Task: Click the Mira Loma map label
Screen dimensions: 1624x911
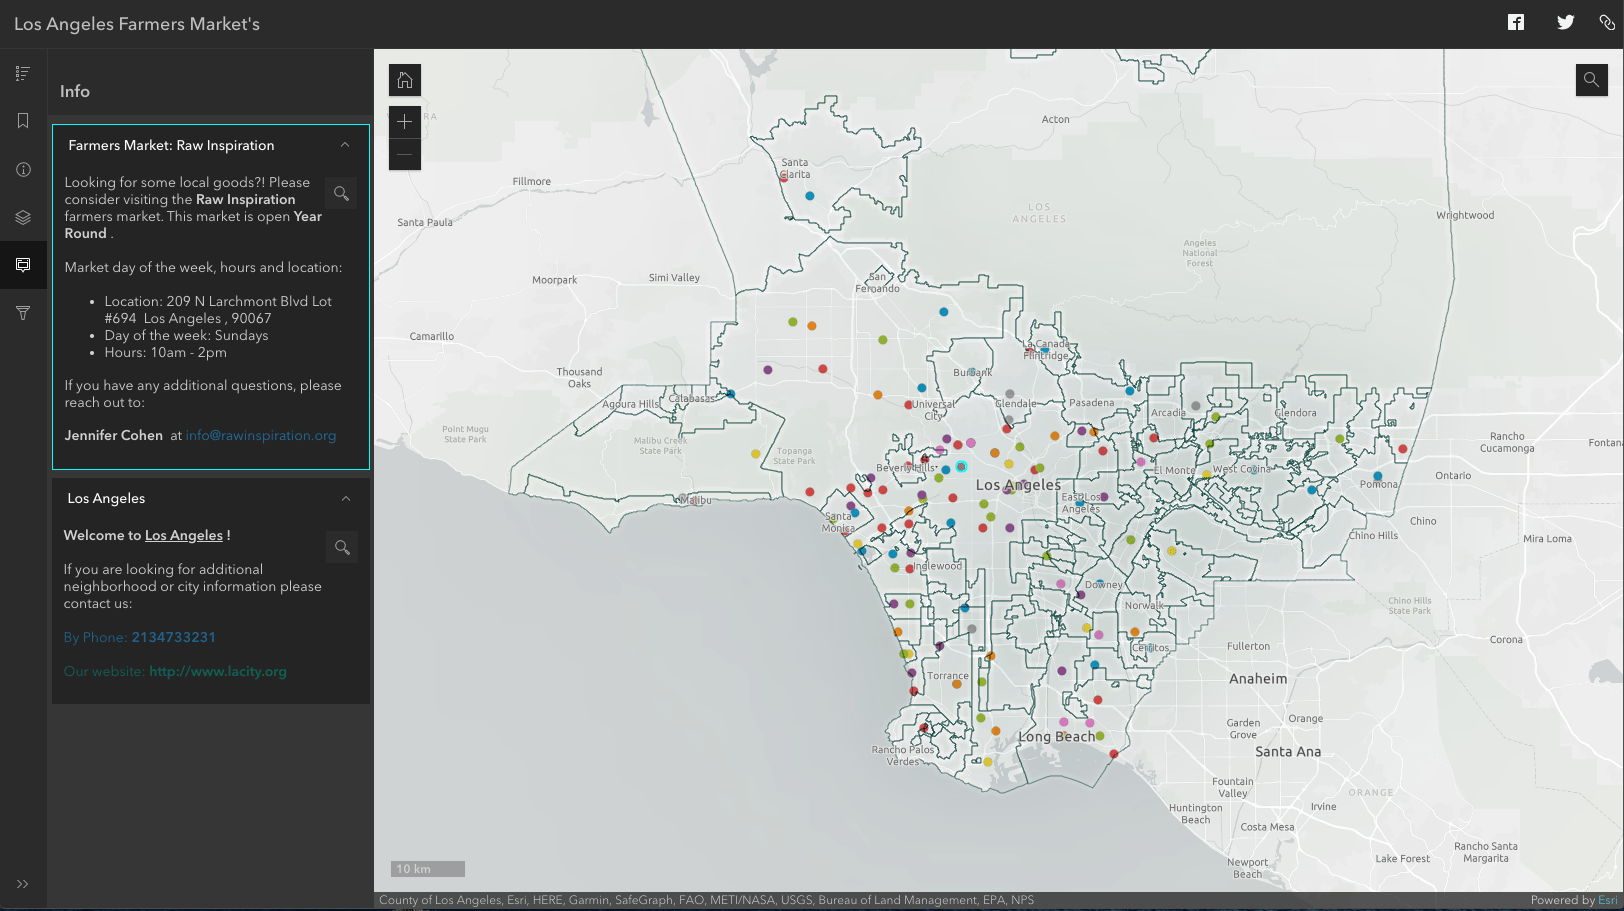Action: (x=1547, y=539)
